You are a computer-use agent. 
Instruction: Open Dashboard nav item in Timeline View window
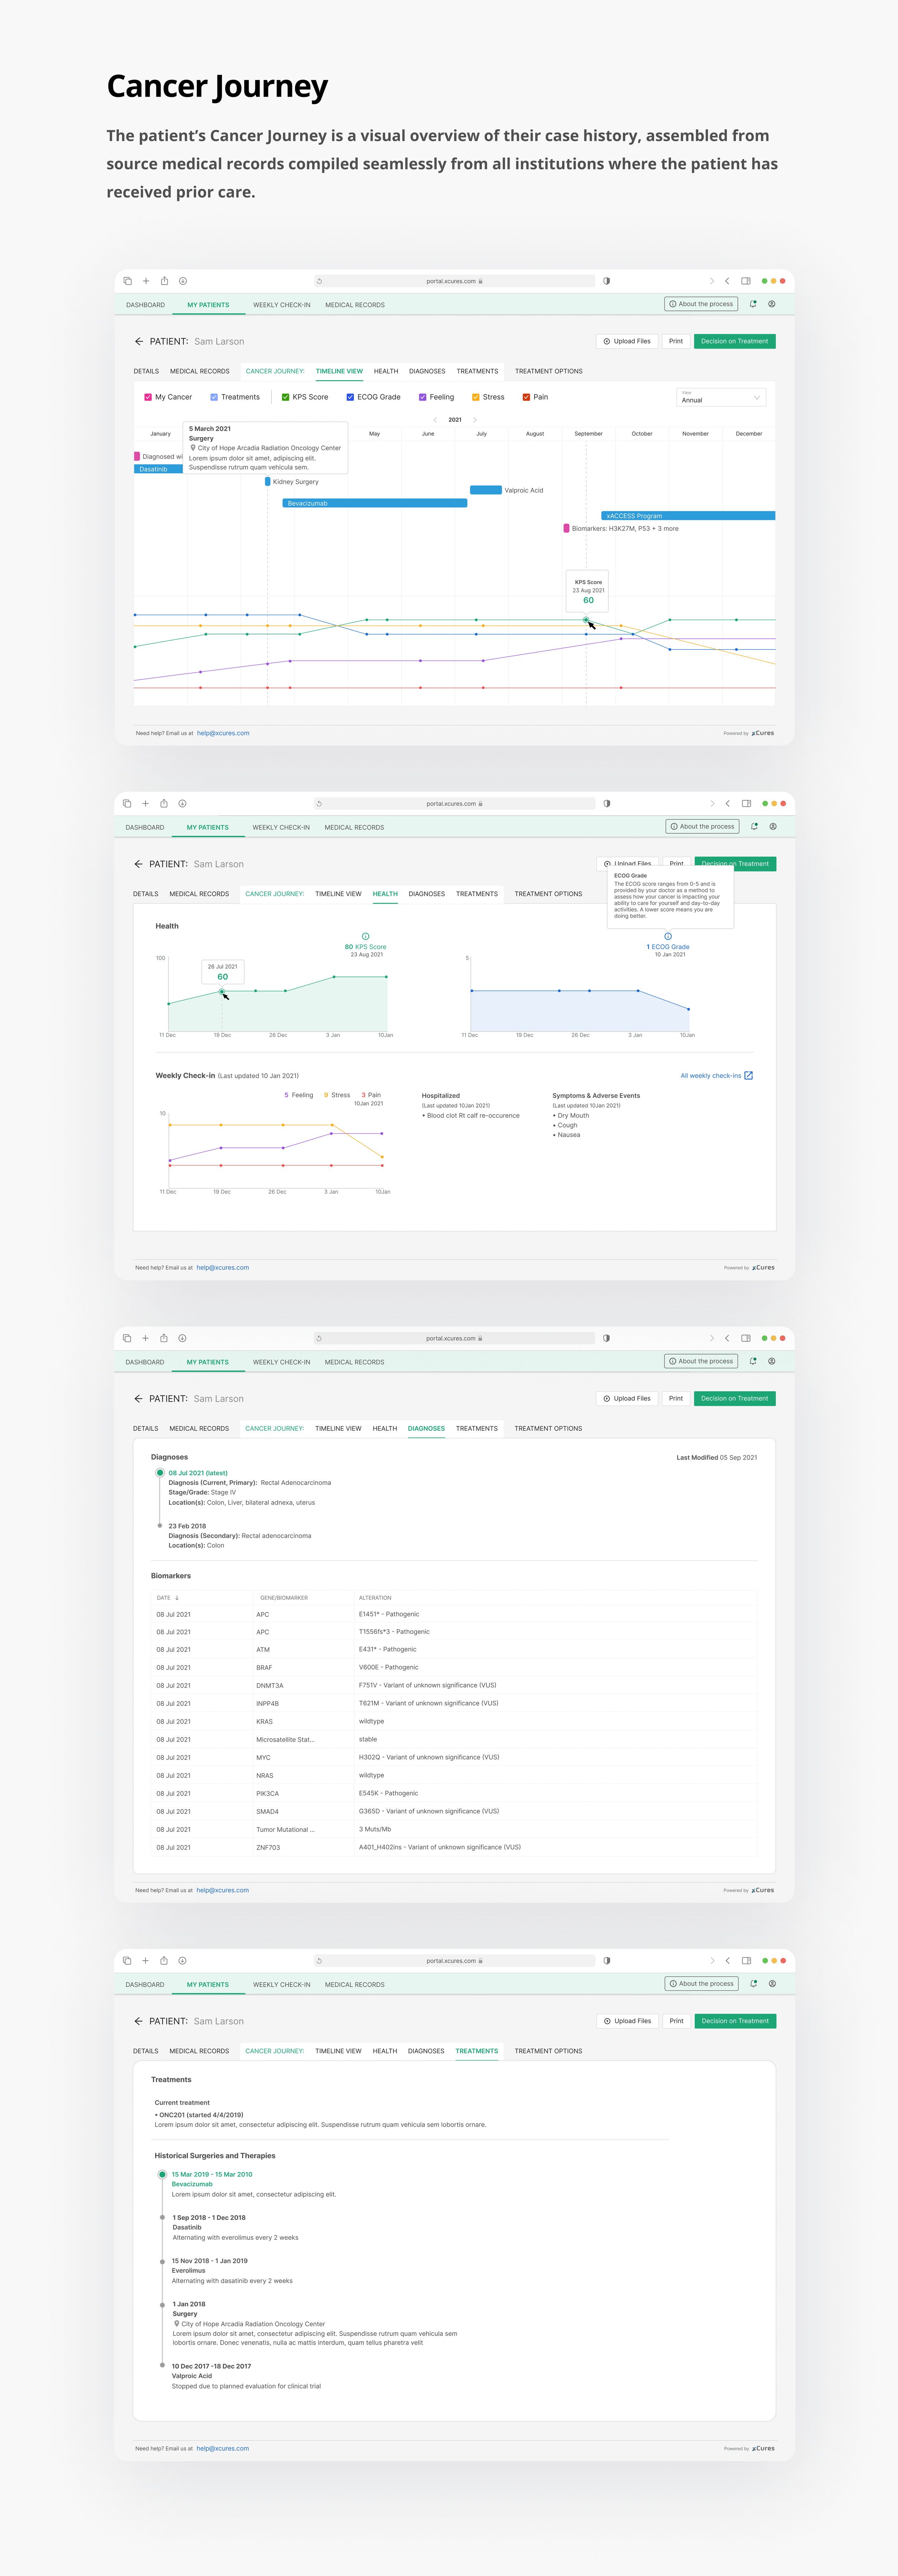click(x=145, y=305)
